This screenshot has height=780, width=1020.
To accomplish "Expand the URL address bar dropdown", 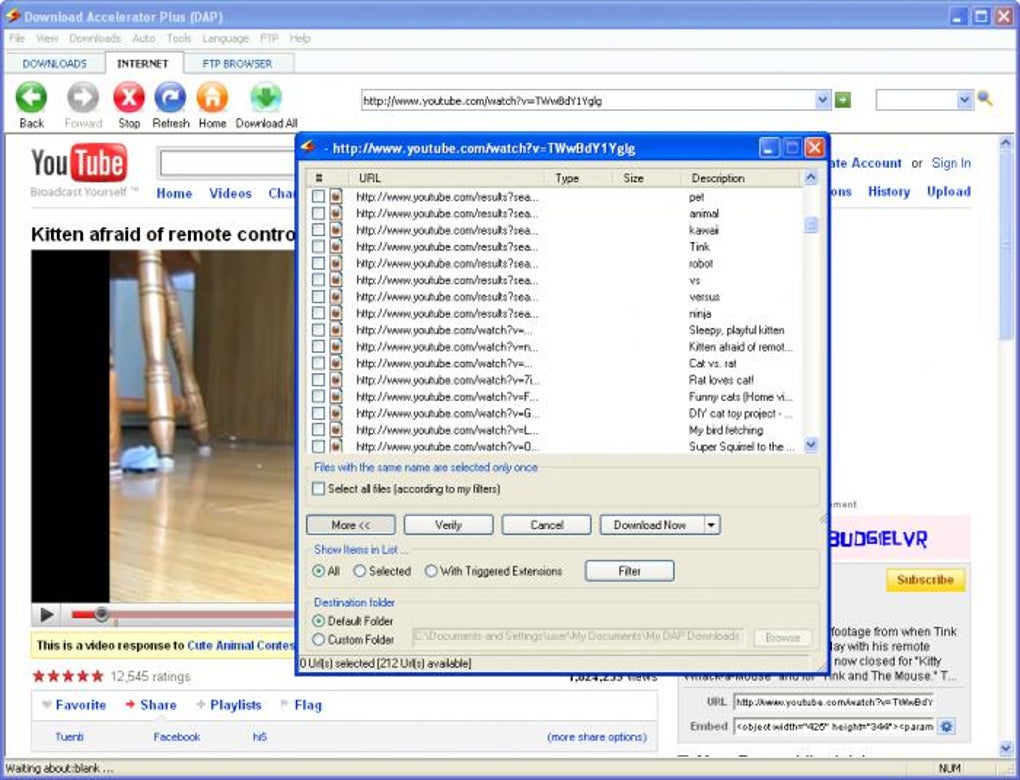I will (x=822, y=100).
